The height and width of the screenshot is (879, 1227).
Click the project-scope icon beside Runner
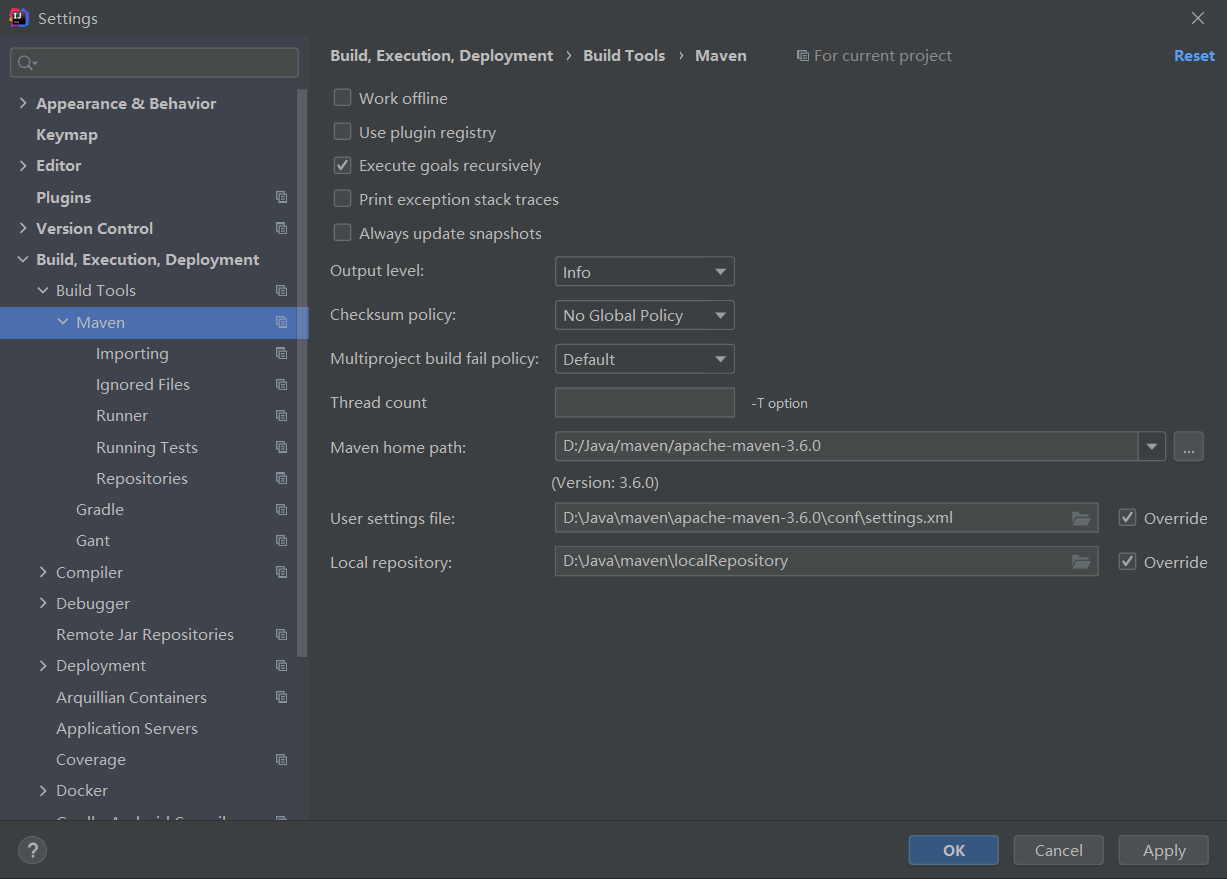[x=282, y=415]
